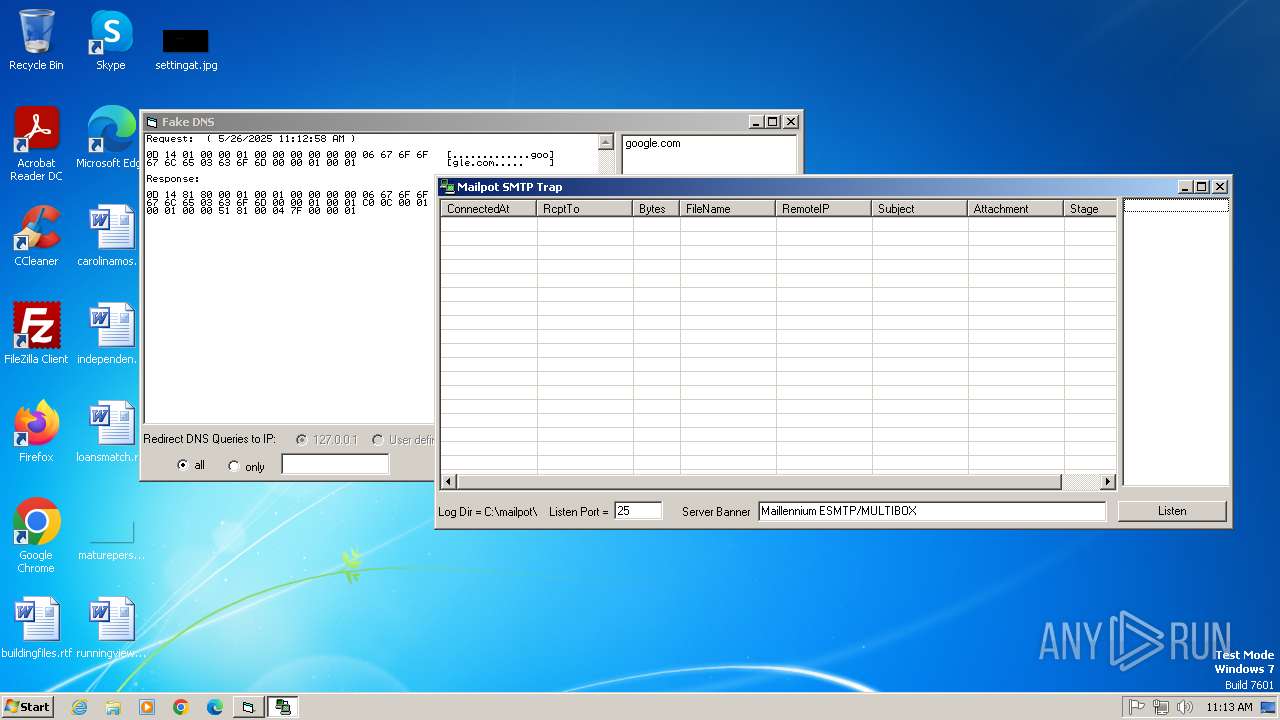The height and width of the screenshot is (720, 1280).
Task: Click the left arrow of Mailpot horizontal scrollbar
Action: [x=449, y=482]
